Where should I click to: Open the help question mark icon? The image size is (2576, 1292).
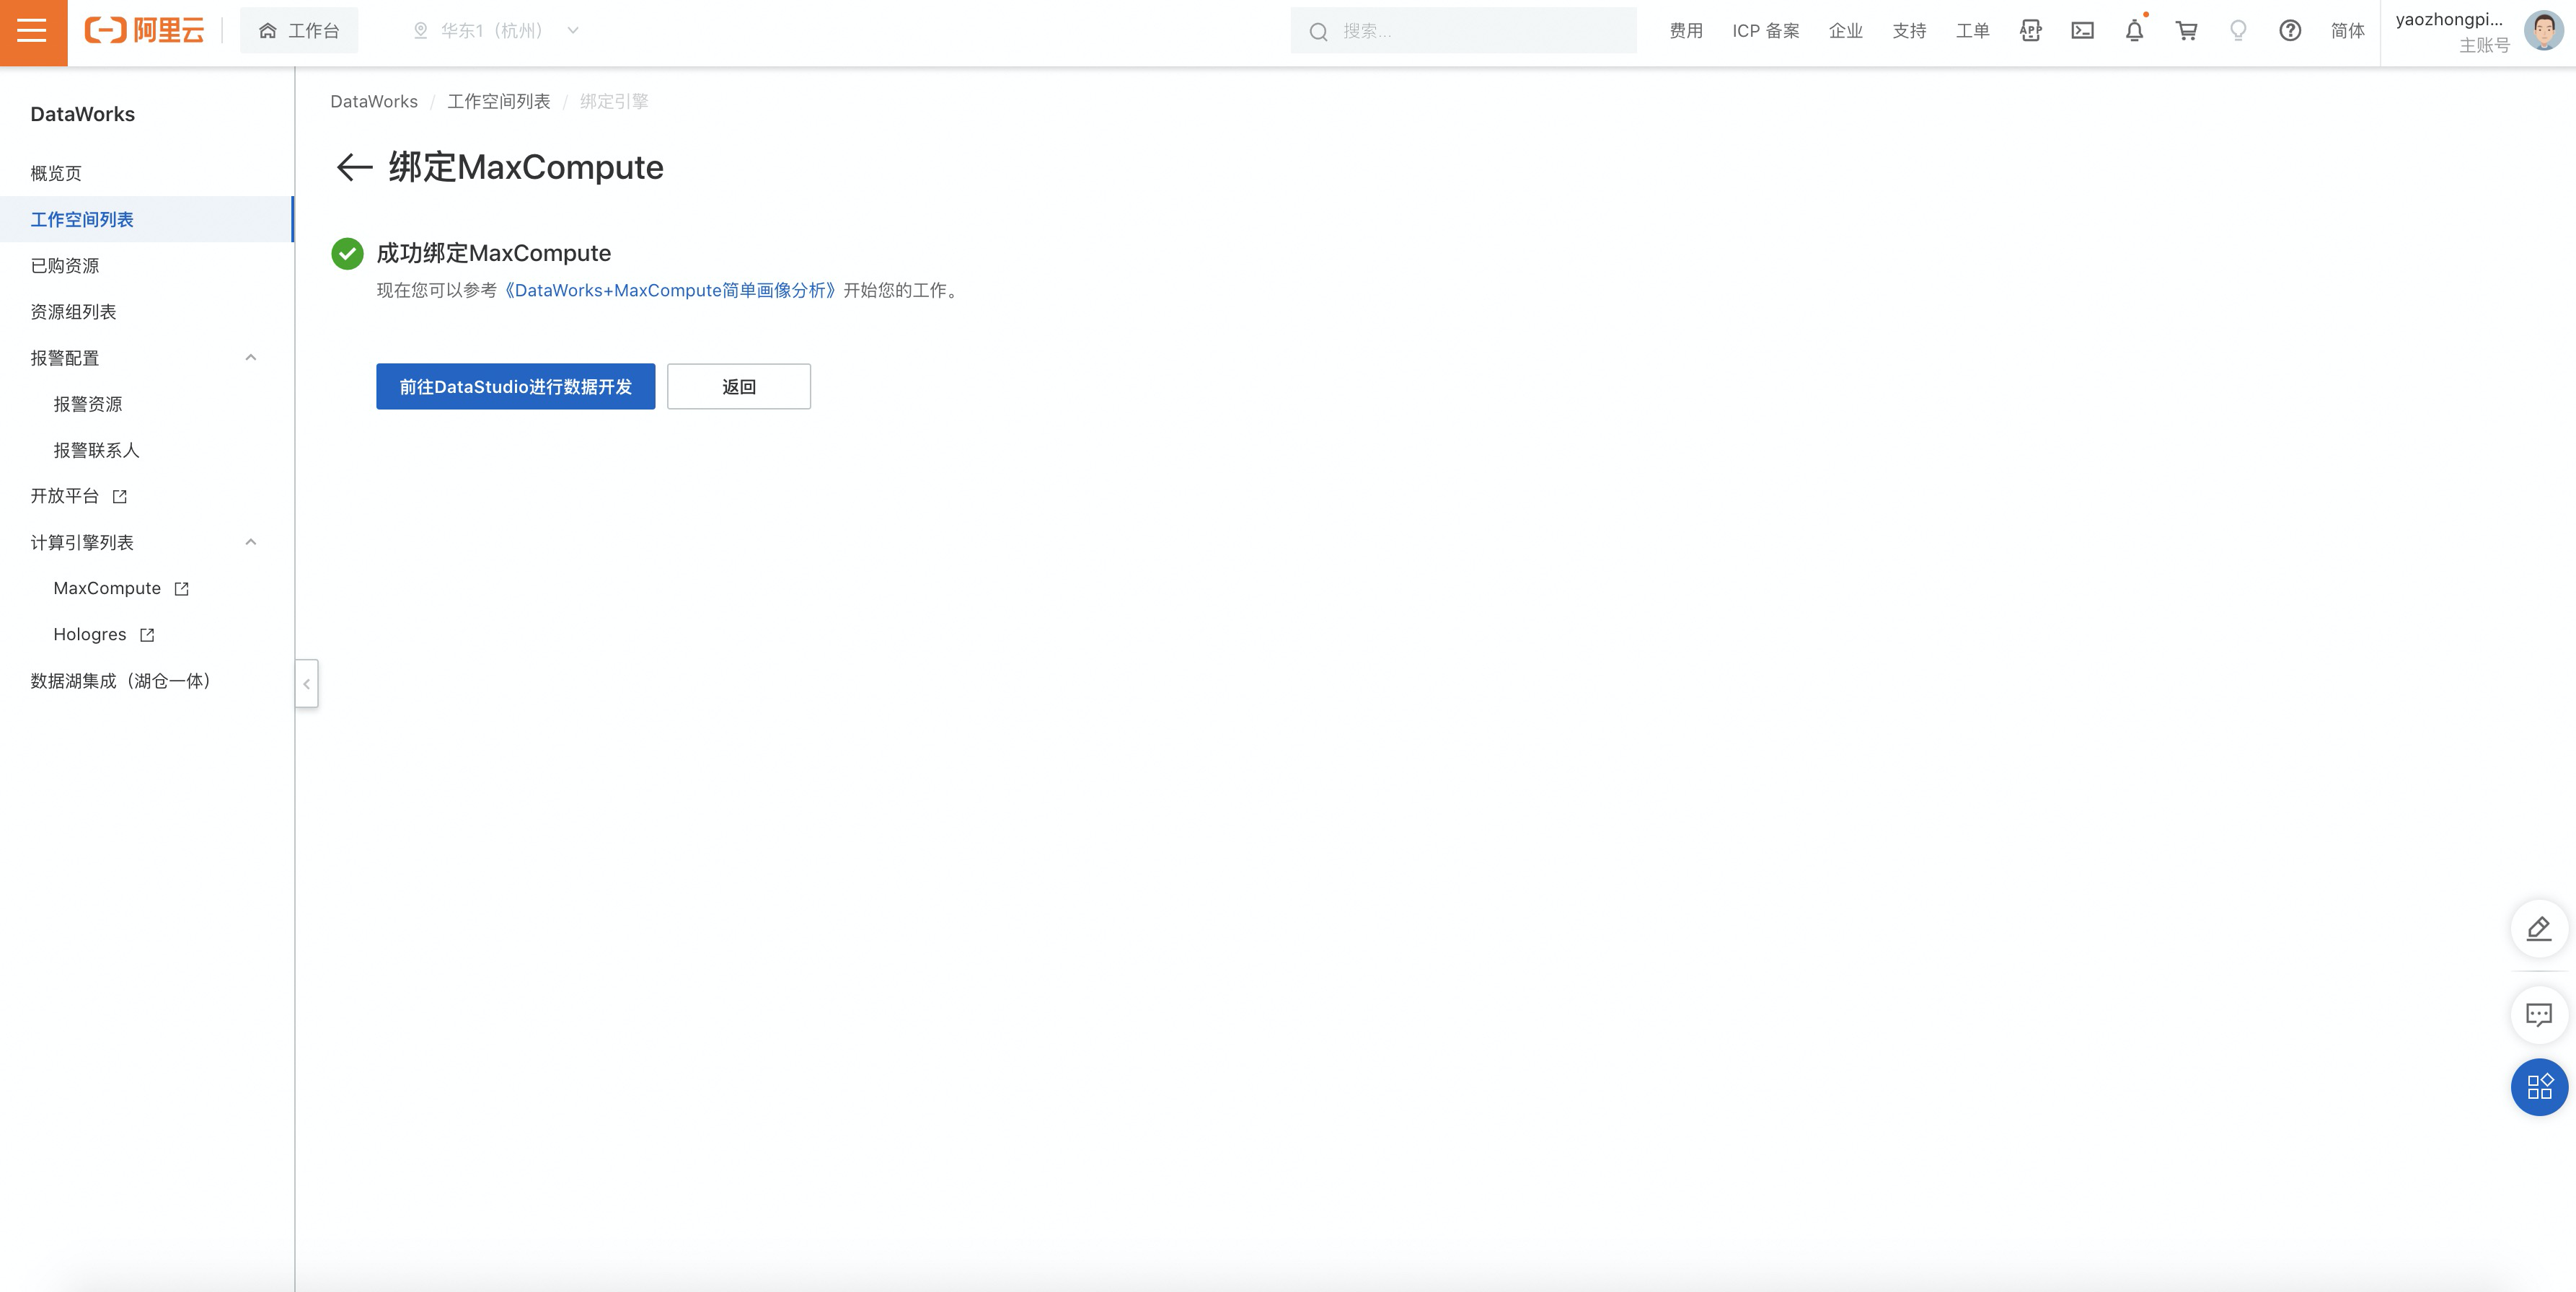tap(2290, 31)
